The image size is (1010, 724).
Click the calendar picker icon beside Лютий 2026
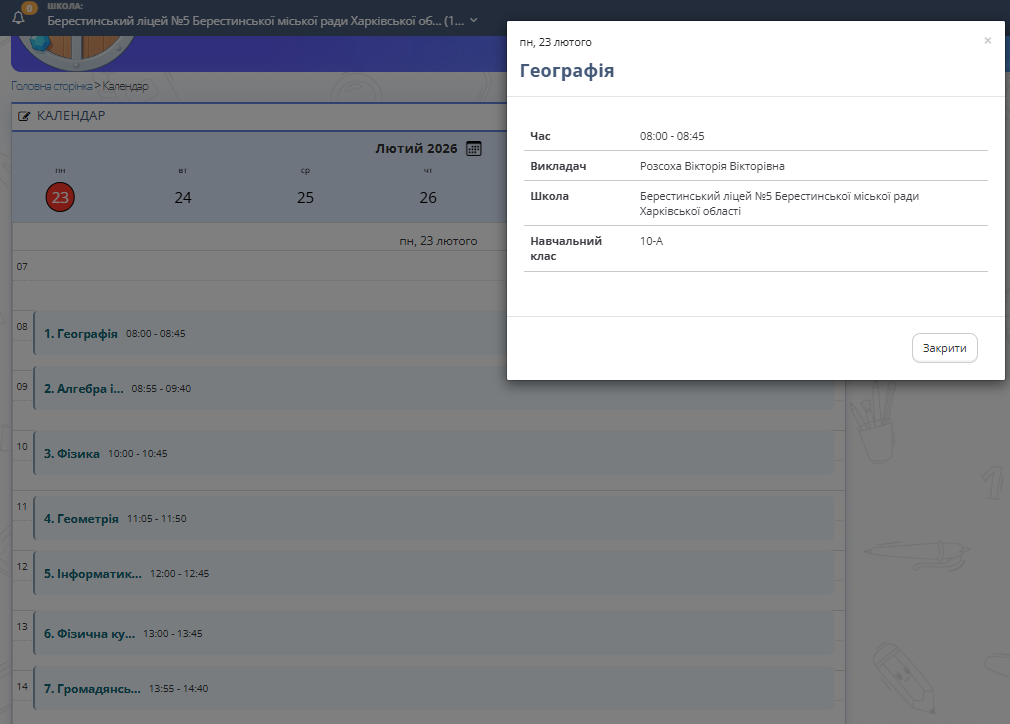(474, 149)
